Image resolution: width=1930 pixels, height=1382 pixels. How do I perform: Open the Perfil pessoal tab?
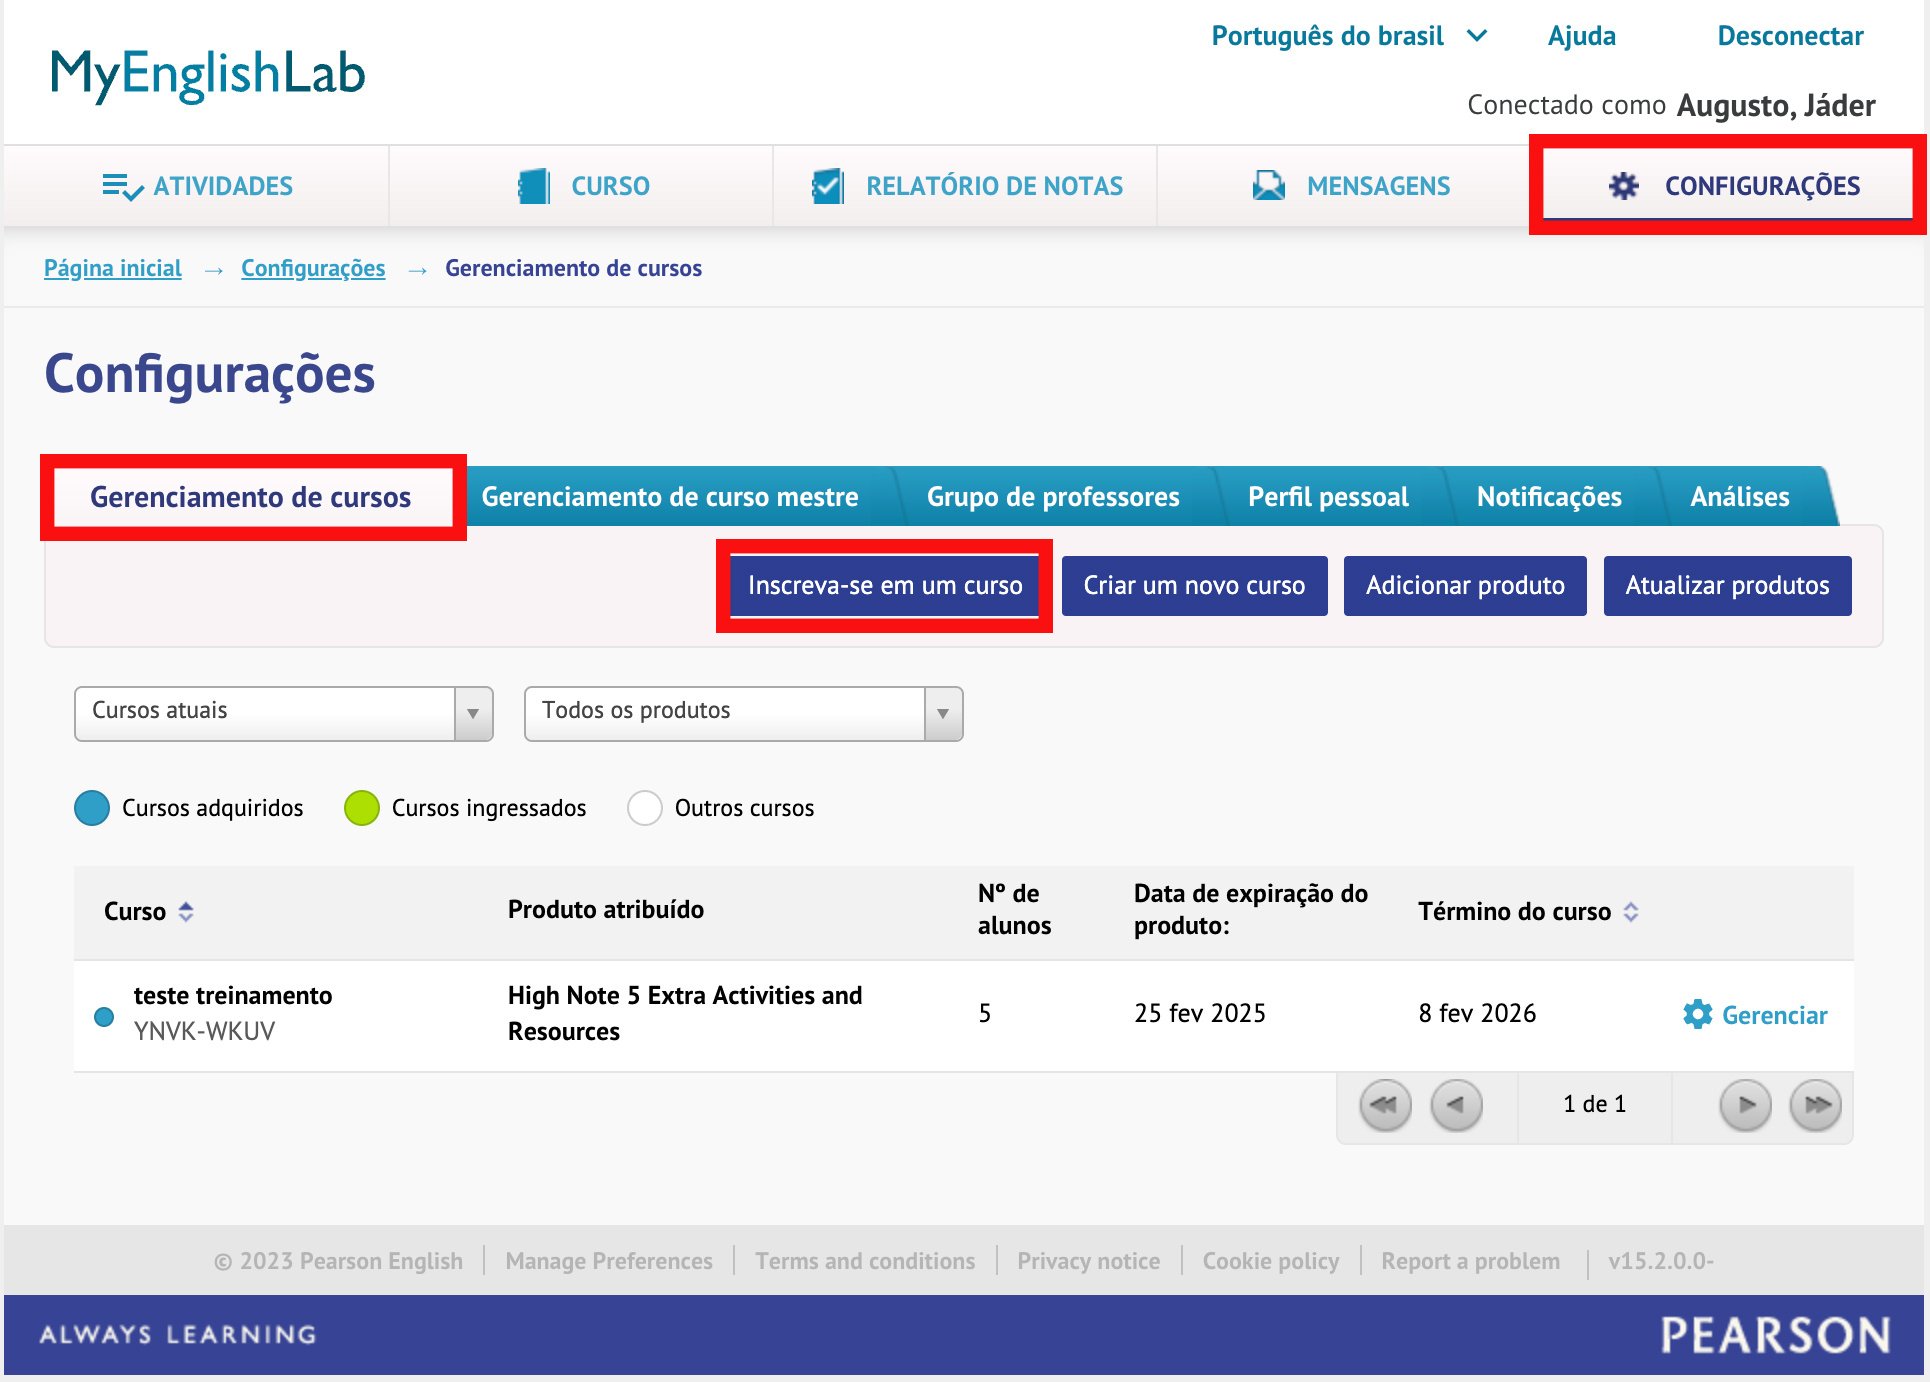(1327, 497)
